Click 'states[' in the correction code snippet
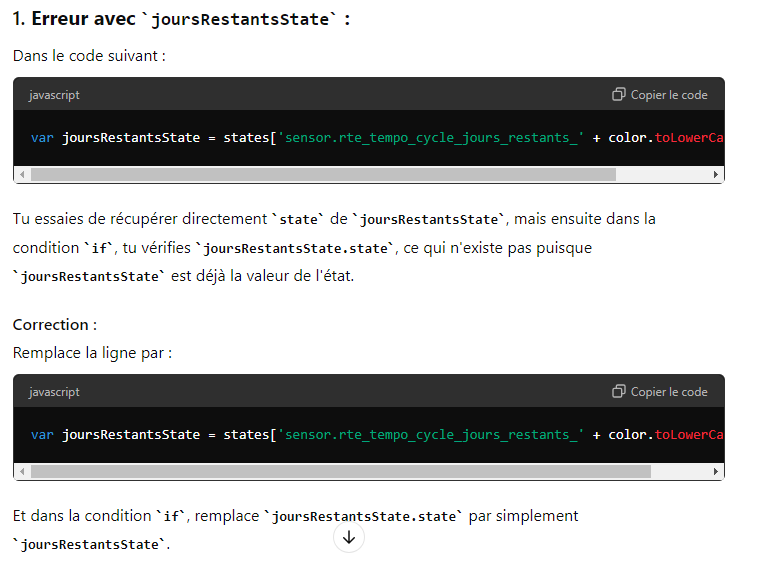Image resolution: width=764 pixels, height=561 pixels. coord(249,435)
